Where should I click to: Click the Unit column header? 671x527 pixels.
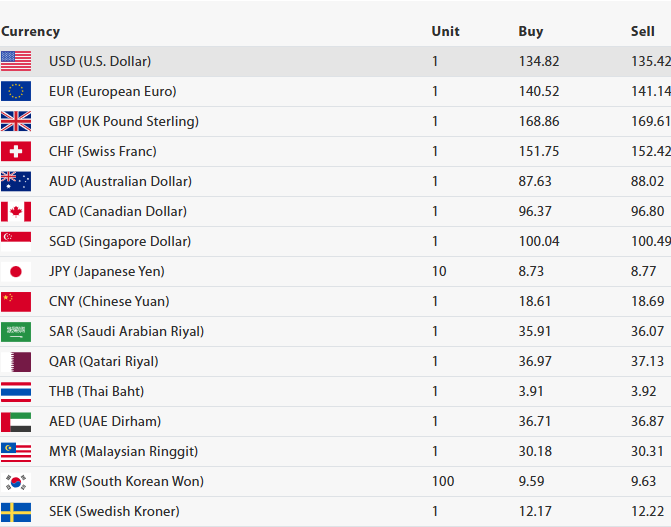[x=445, y=31]
